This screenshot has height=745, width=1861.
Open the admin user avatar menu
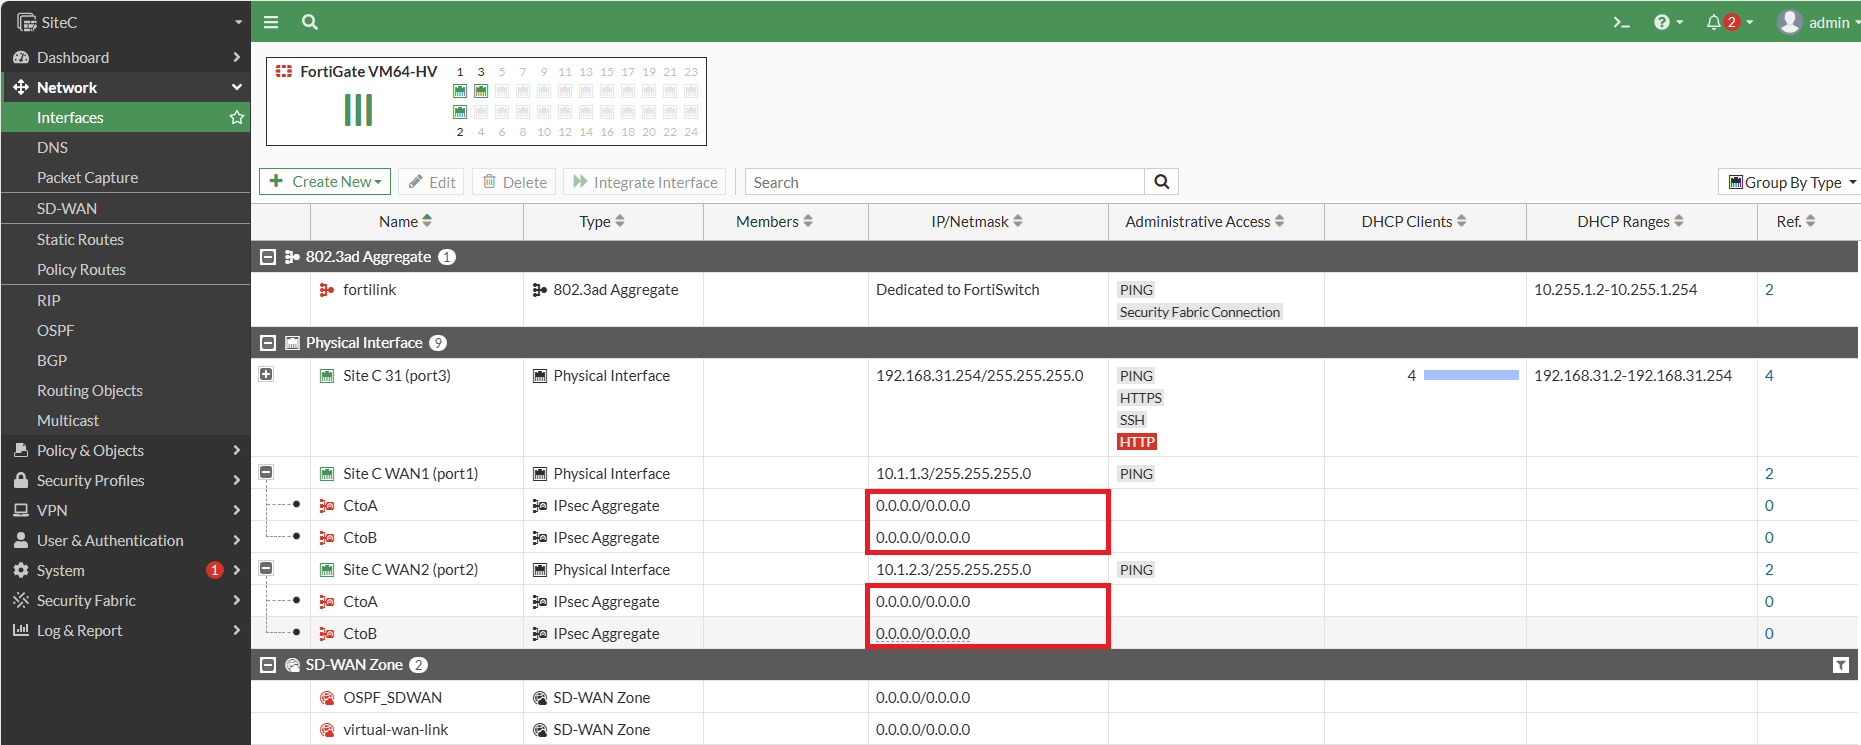pos(1818,22)
